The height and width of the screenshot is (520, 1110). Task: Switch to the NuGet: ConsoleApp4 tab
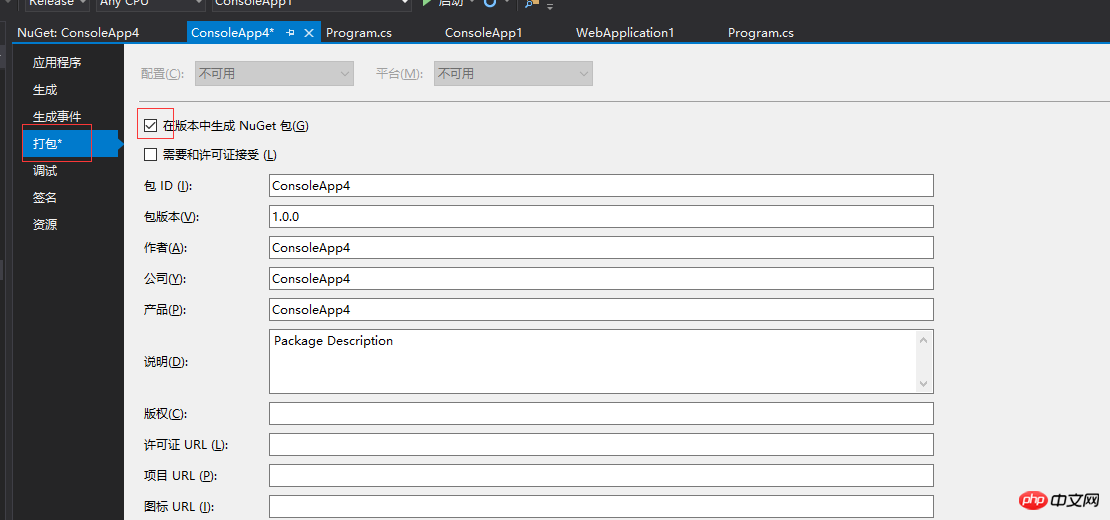[x=78, y=33]
